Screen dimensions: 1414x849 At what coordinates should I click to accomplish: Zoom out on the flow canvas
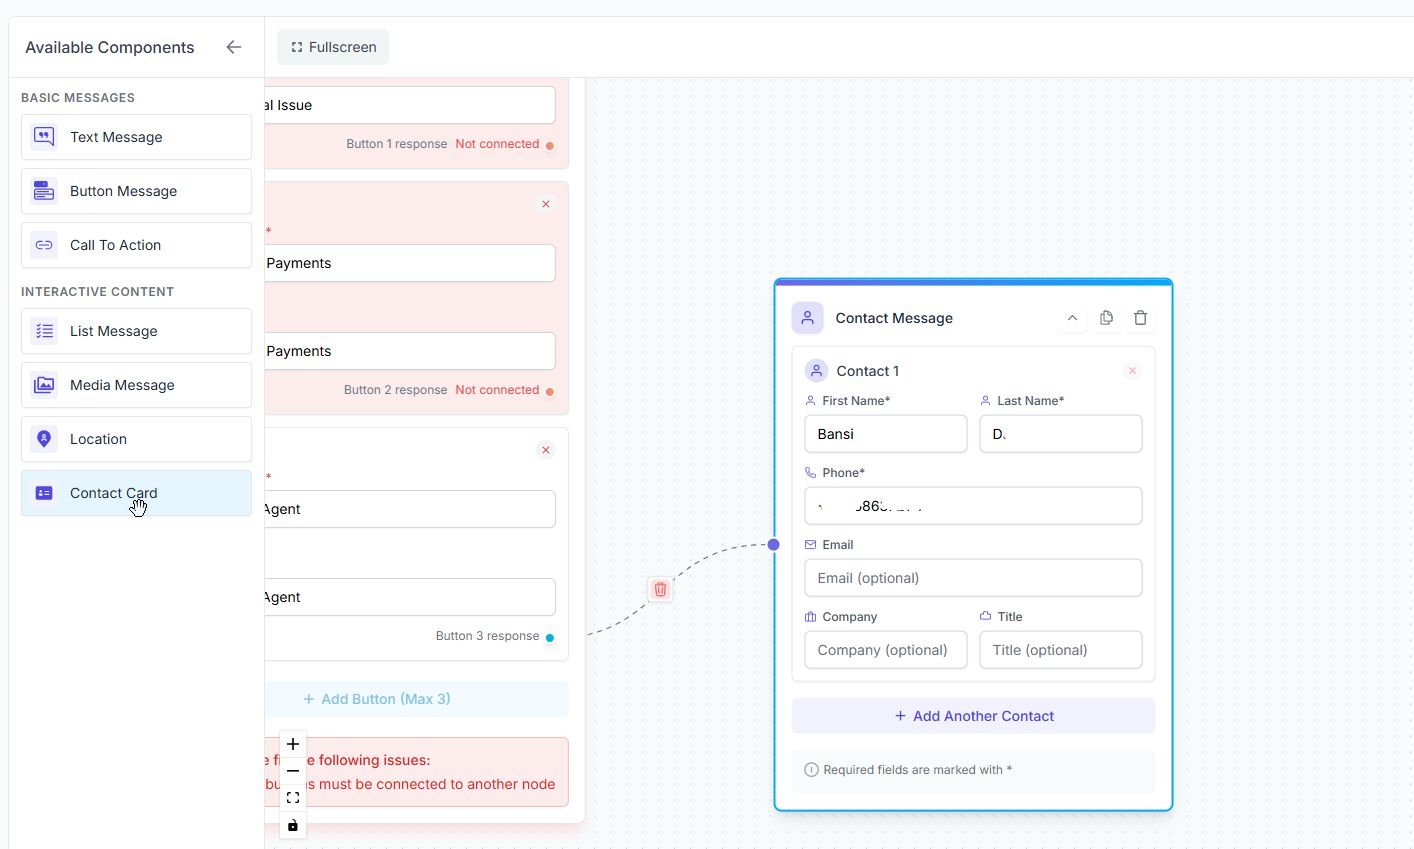pos(293,771)
